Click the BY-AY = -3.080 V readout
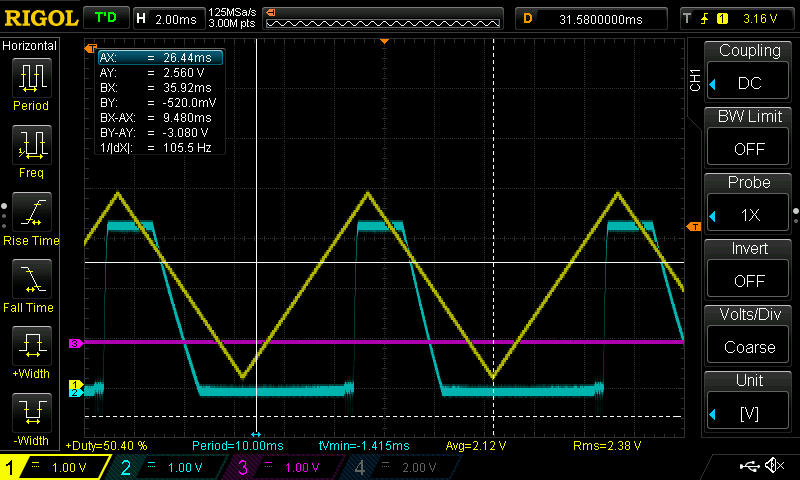This screenshot has height=480, width=800. (x=154, y=133)
